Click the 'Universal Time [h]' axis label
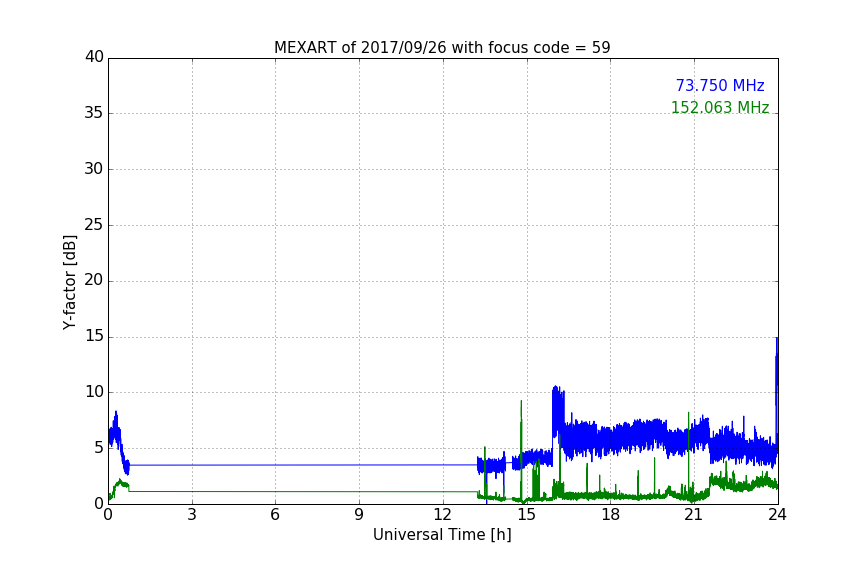This screenshot has height=576, width=864. point(442,535)
